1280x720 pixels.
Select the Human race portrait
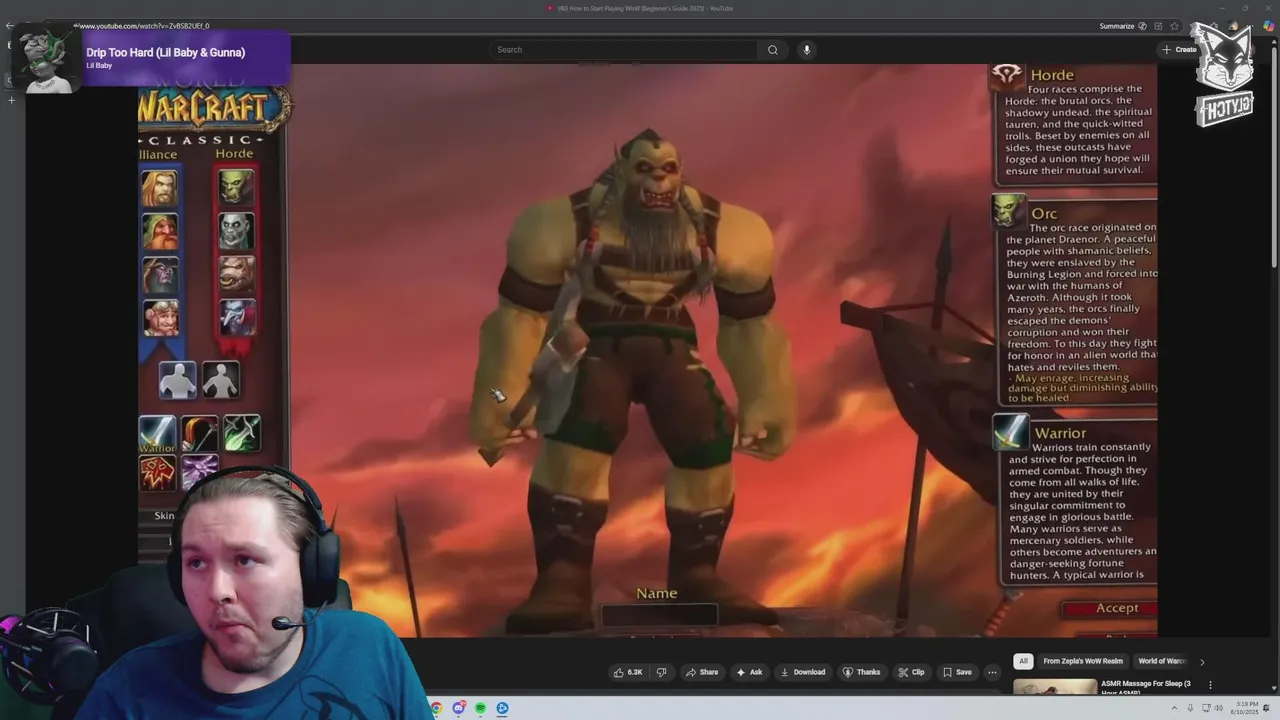(160, 188)
